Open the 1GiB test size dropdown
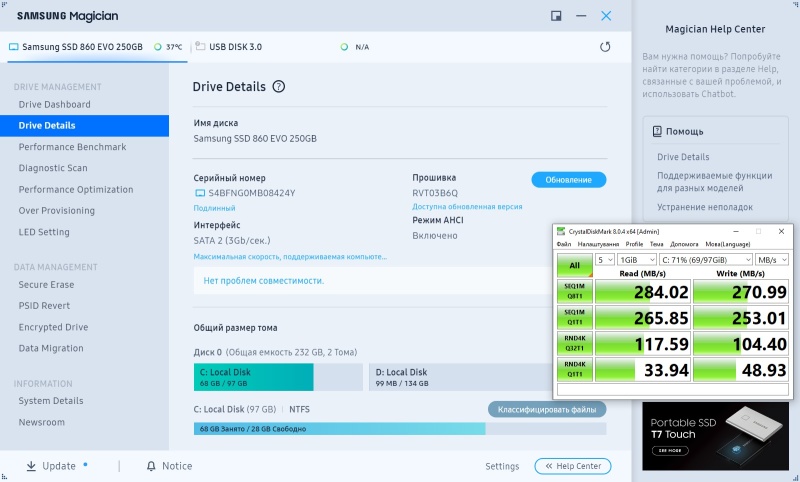This screenshot has height=482, width=800. [637, 260]
